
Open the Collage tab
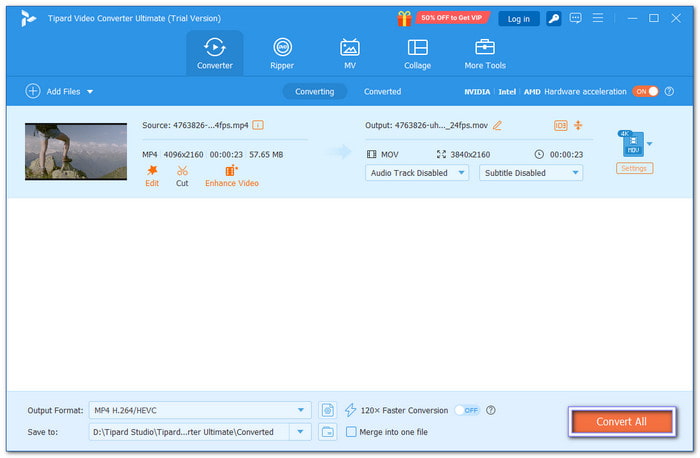pos(417,53)
